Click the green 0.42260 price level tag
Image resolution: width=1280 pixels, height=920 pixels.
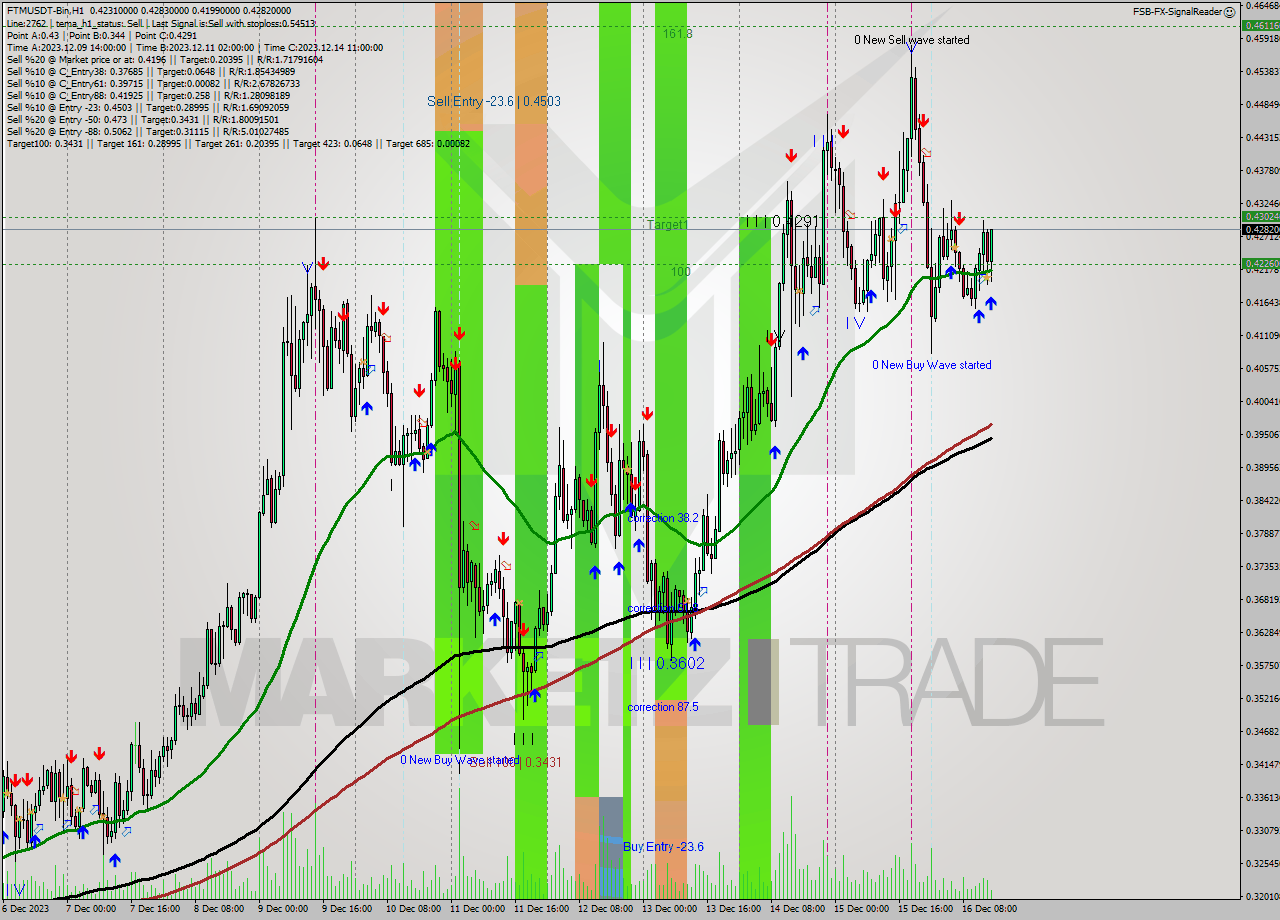click(x=1260, y=264)
